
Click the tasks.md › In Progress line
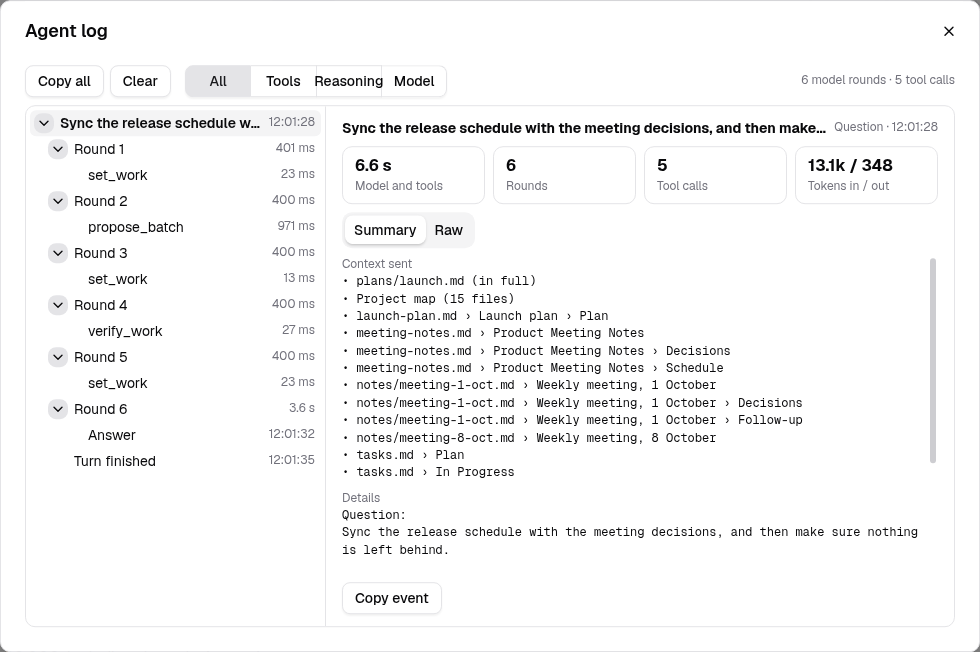click(428, 472)
